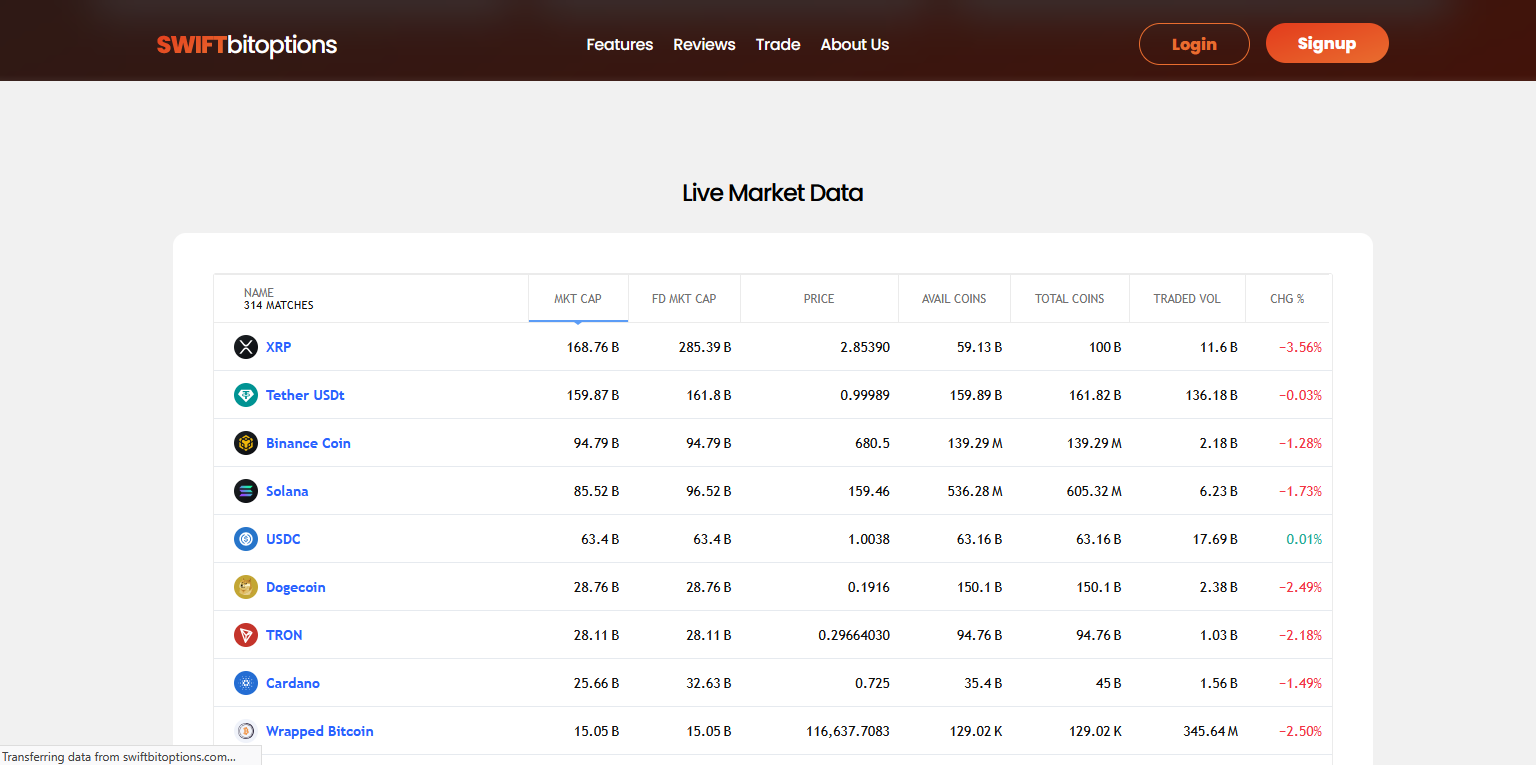
Task: Sort by the TOTAL COINS column
Action: (1070, 299)
